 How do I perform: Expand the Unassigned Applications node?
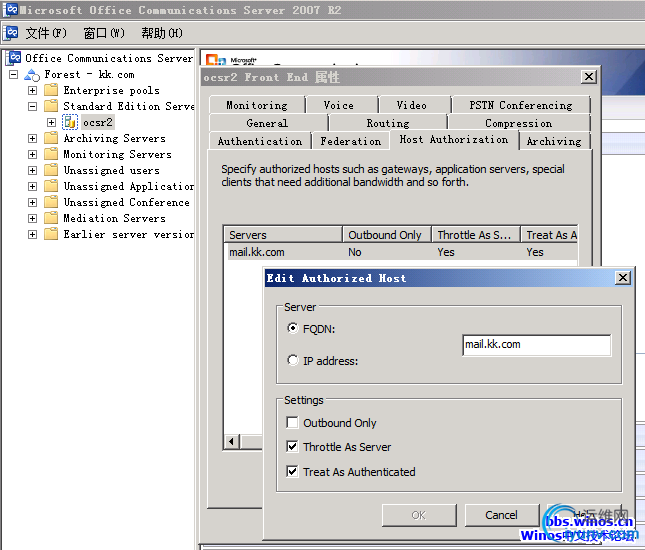pos(32,186)
